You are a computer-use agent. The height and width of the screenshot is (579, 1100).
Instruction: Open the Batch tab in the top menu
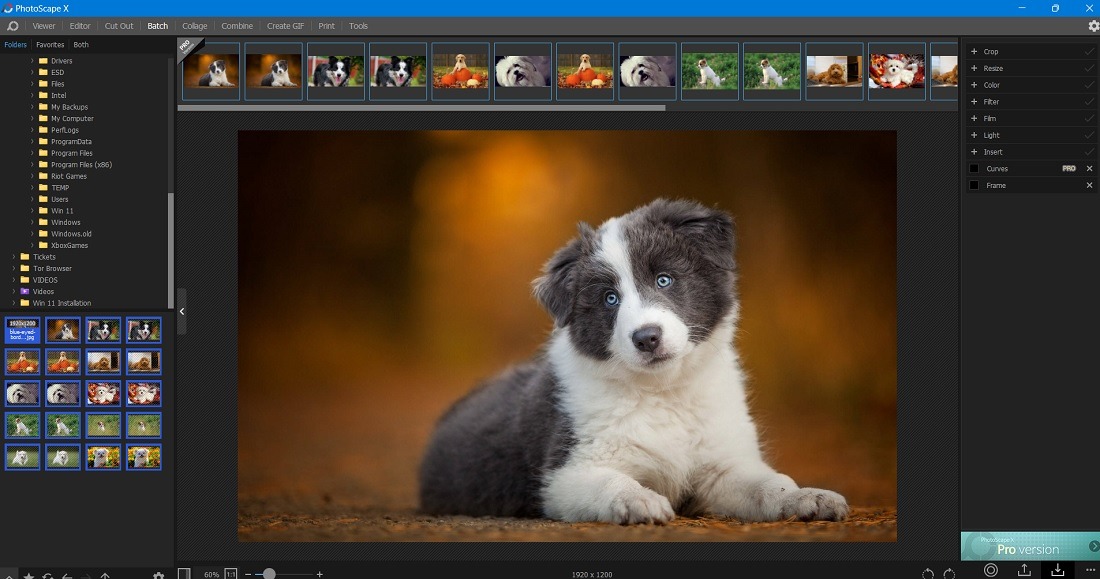click(157, 25)
